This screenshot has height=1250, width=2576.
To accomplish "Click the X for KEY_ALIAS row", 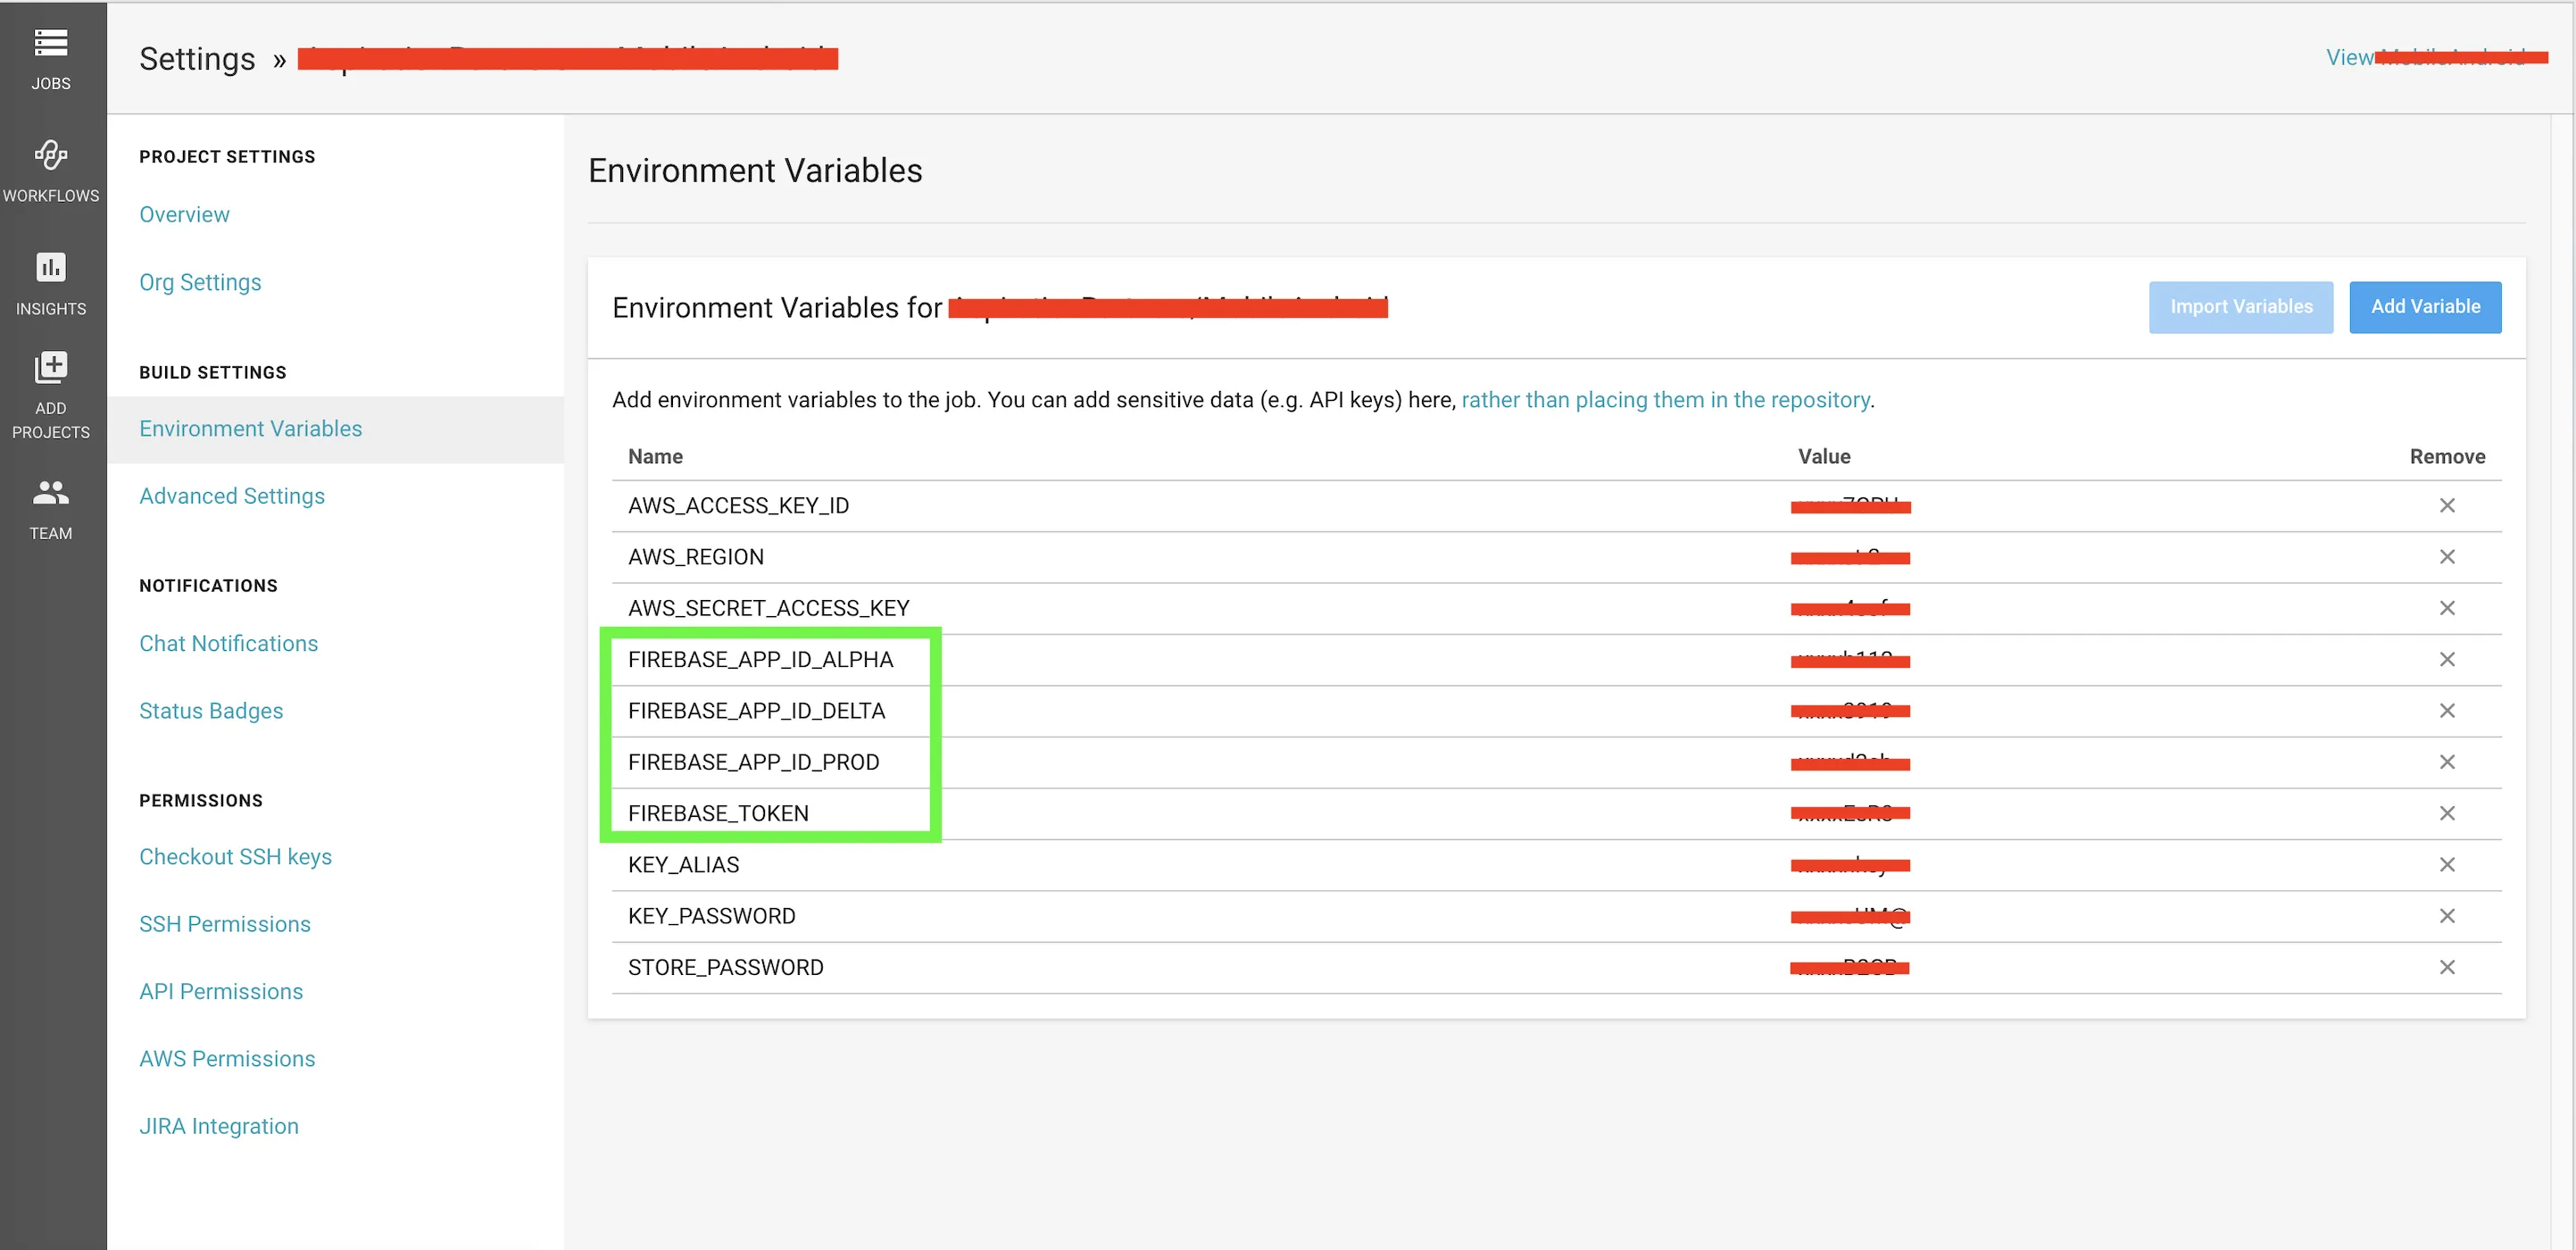I will 2446,865.
